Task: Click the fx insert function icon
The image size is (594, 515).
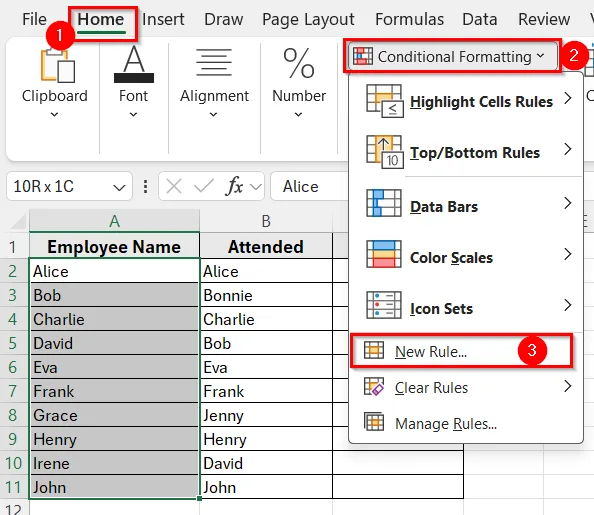Action: pos(234,186)
